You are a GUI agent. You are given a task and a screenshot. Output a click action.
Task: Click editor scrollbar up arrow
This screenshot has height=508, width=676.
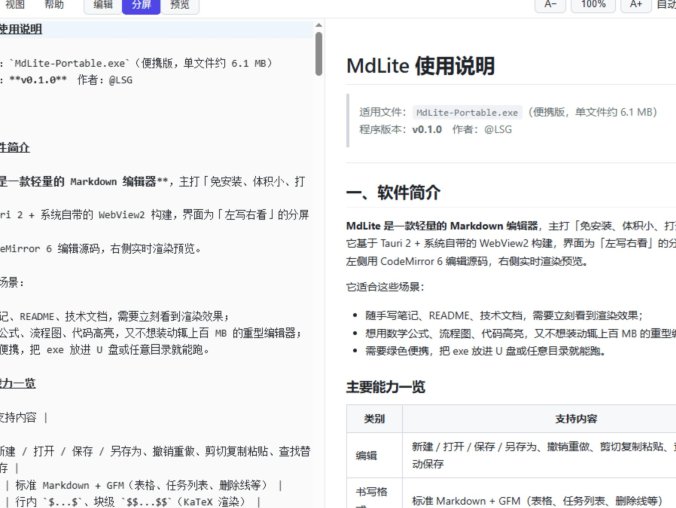coord(319,25)
